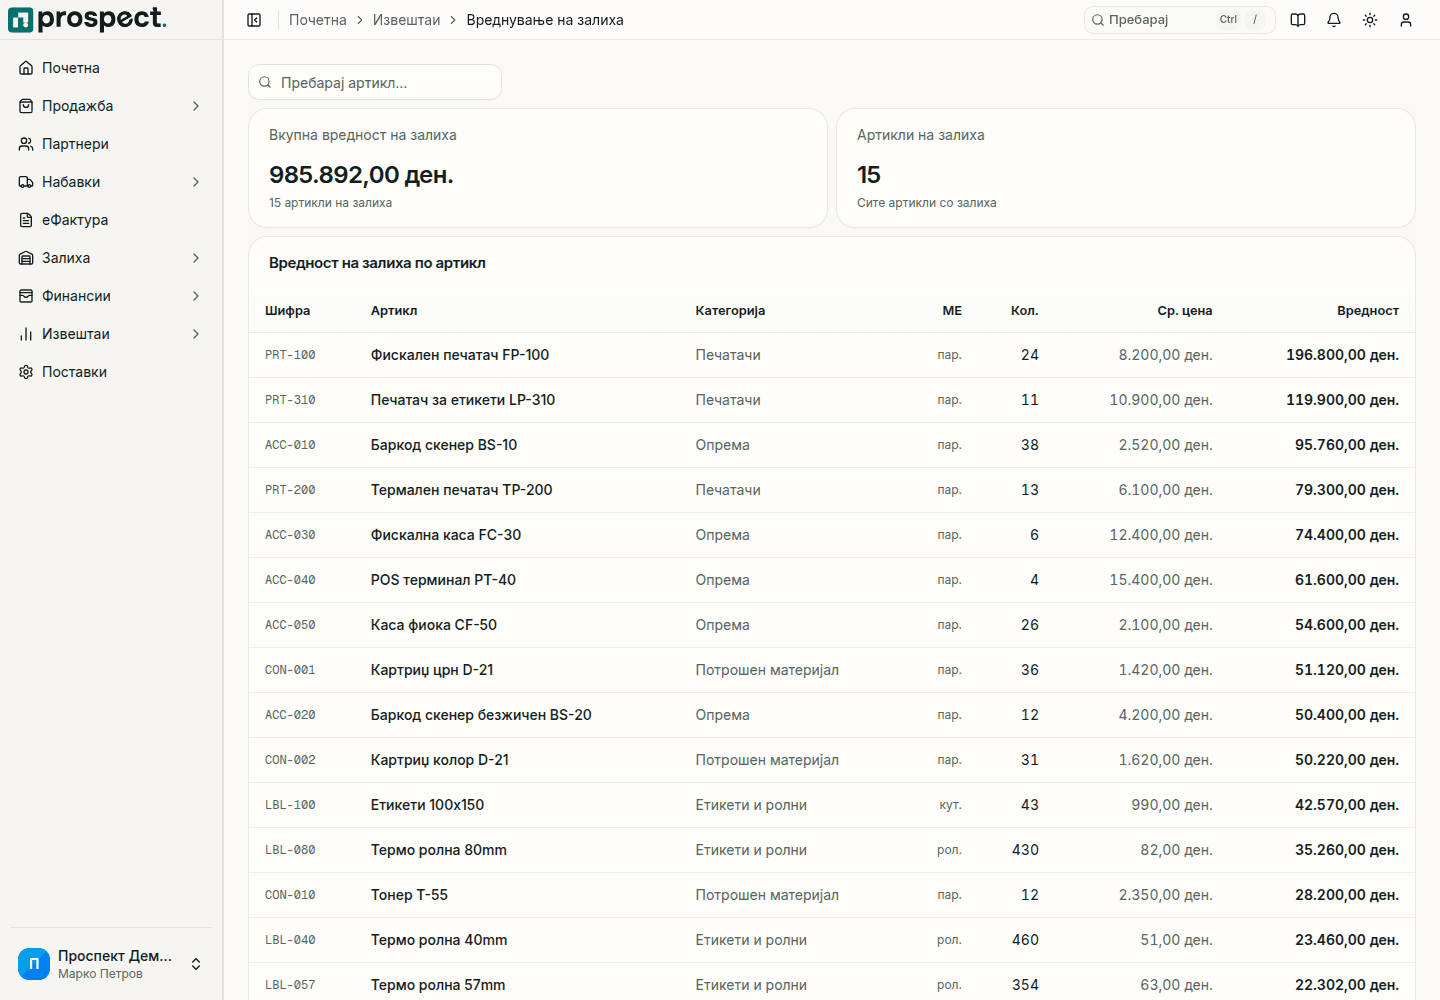Viewport: 1440px width, 1000px height.
Task: Open the company switcher dropdown arrows
Action: (x=196, y=964)
